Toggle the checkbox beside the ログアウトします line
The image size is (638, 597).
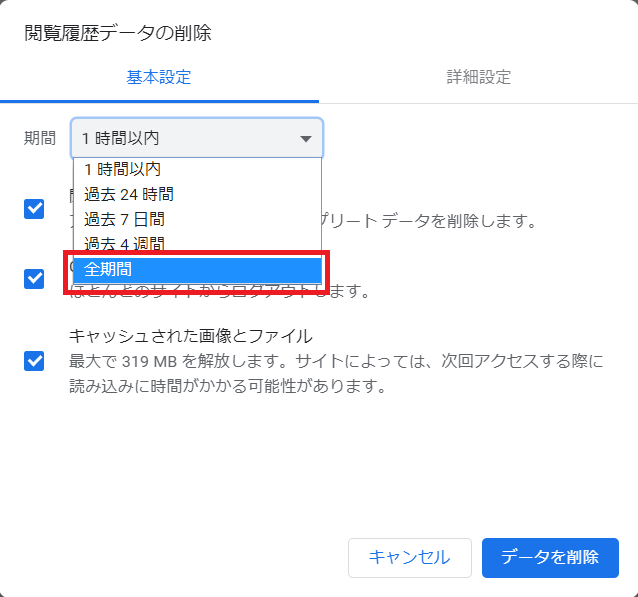click(x=35, y=278)
